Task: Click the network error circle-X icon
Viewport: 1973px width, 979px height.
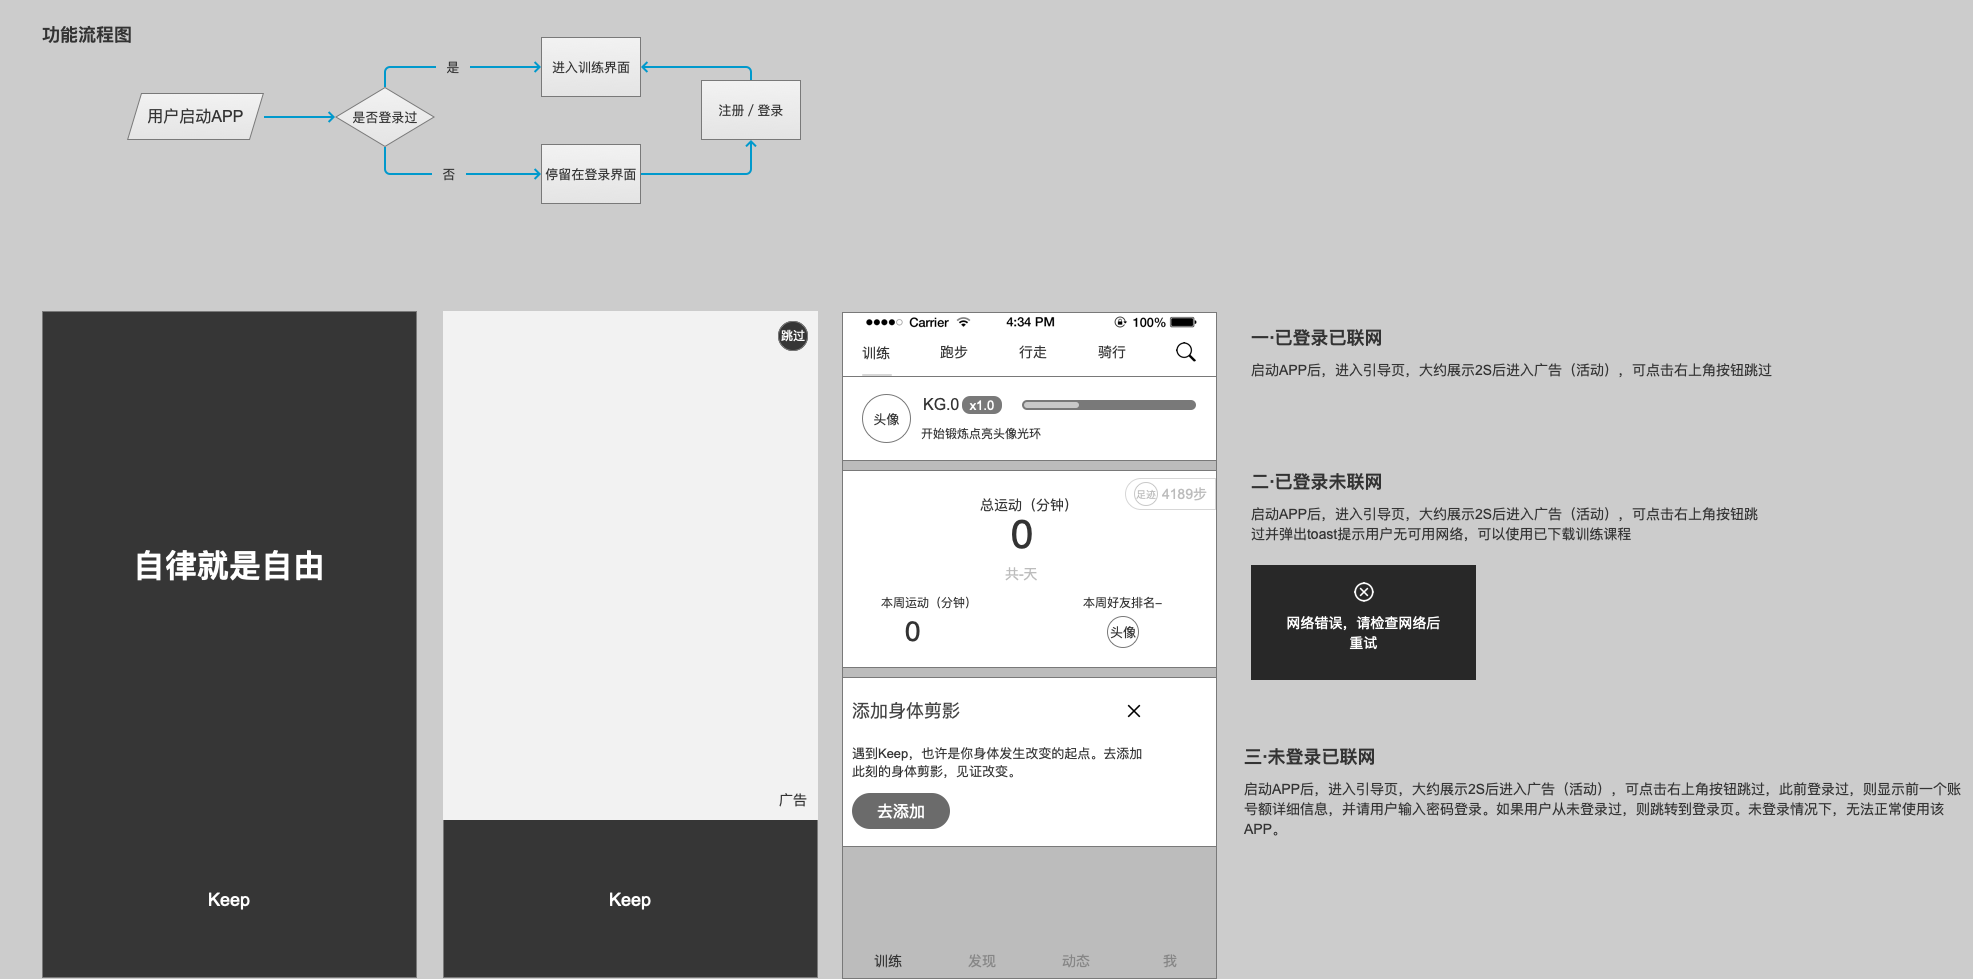Action: (x=1363, y=592)
